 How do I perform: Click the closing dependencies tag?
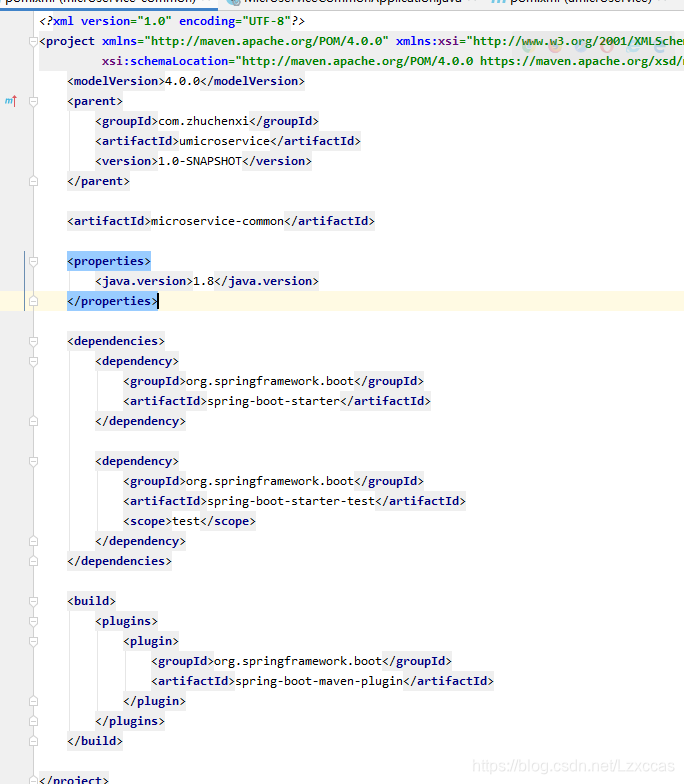click(119, 561)
